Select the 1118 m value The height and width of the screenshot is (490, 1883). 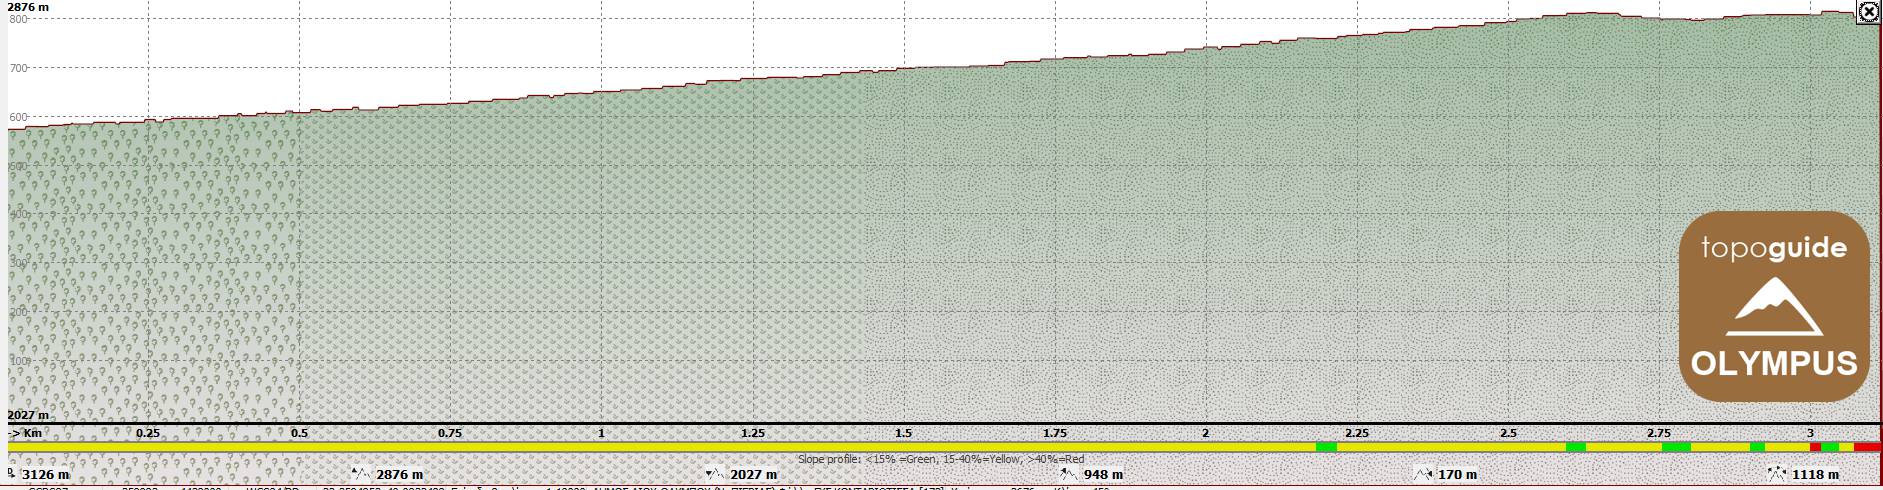coord(1815,474)
